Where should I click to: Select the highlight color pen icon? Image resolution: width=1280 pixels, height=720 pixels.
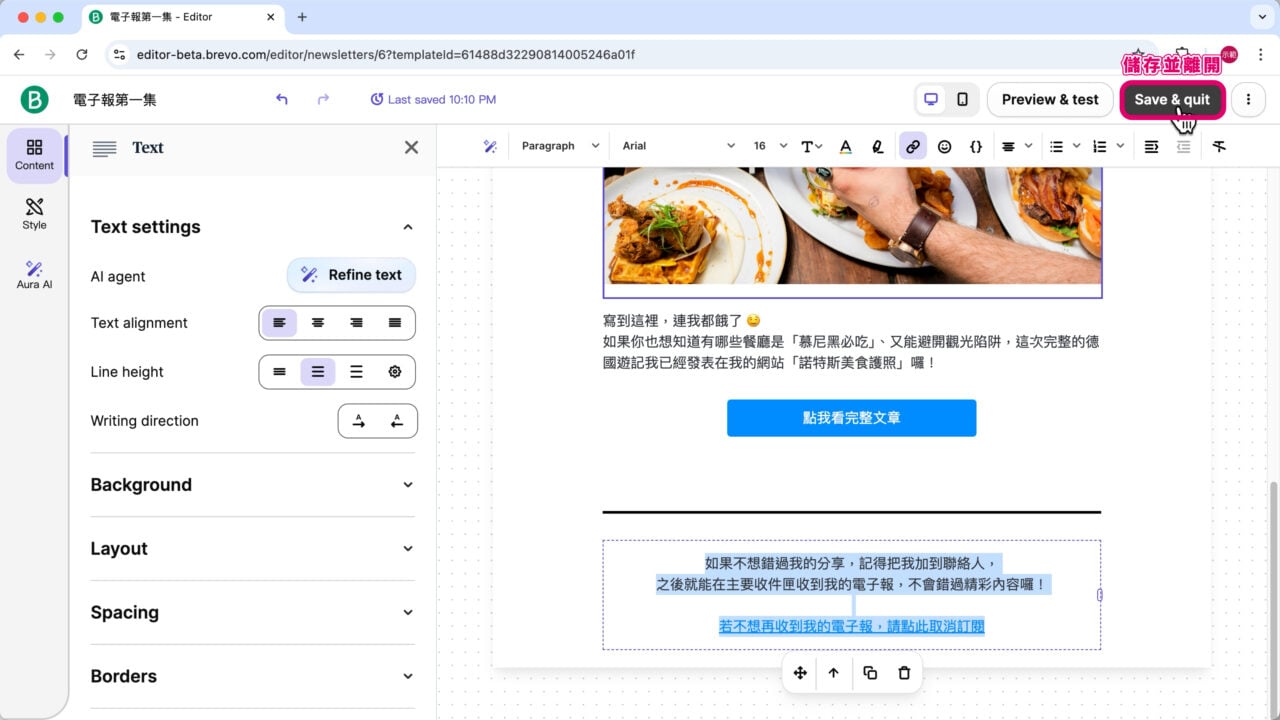point(877,146)
